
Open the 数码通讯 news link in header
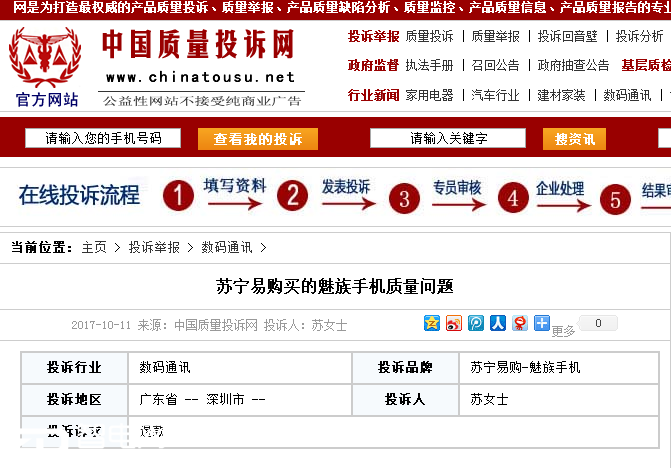pos(627,95)
